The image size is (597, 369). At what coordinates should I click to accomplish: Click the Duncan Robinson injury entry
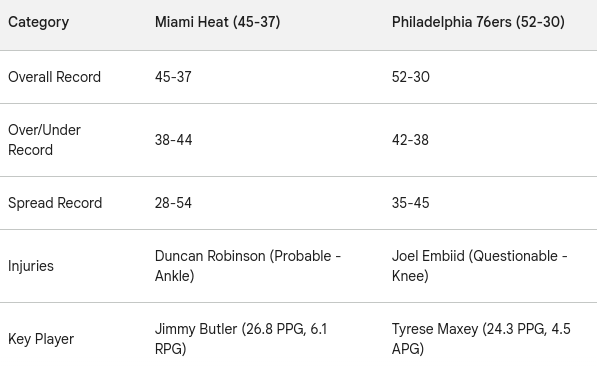click(x=248, y=266)
